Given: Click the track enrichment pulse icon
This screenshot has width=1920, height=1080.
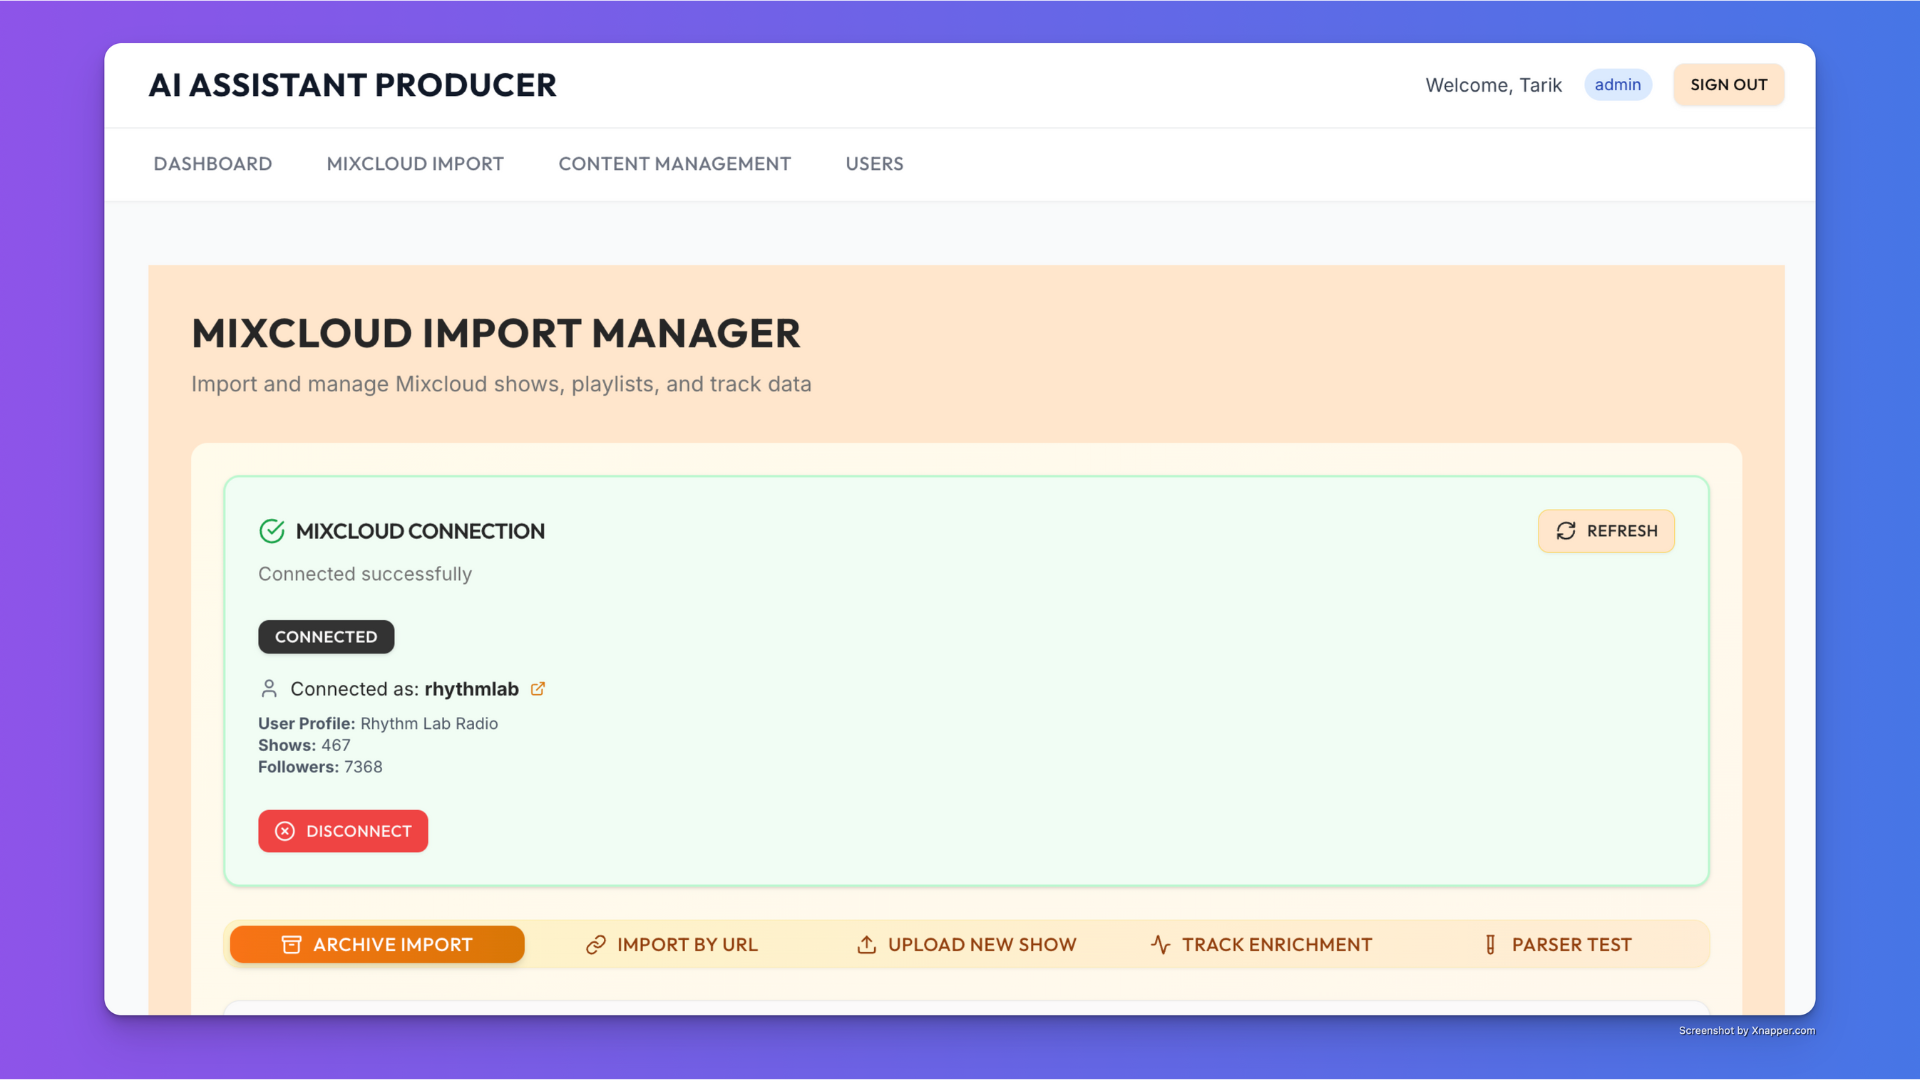Looking at the screenshot, I should 1160,945.
